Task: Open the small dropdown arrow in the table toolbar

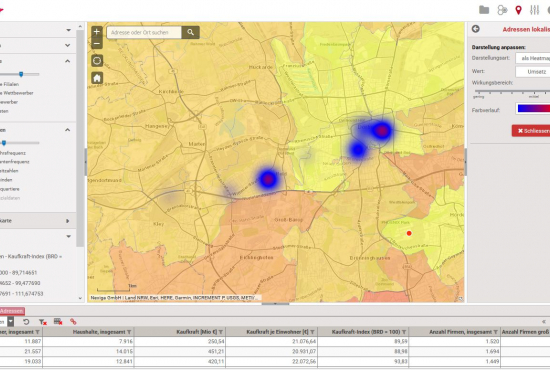Action: [11, 322]
